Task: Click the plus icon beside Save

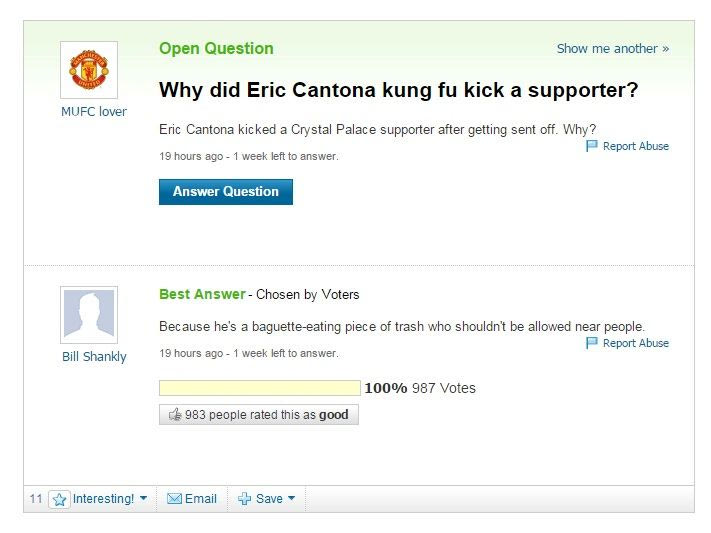Action: (x=244, y=499)
